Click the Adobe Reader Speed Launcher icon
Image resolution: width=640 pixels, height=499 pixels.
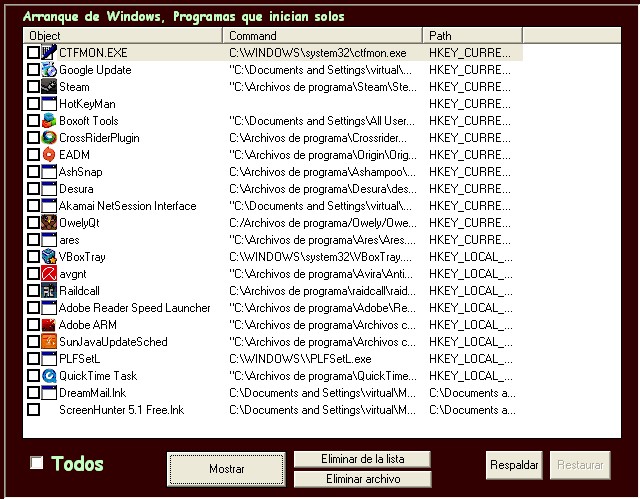49,308
